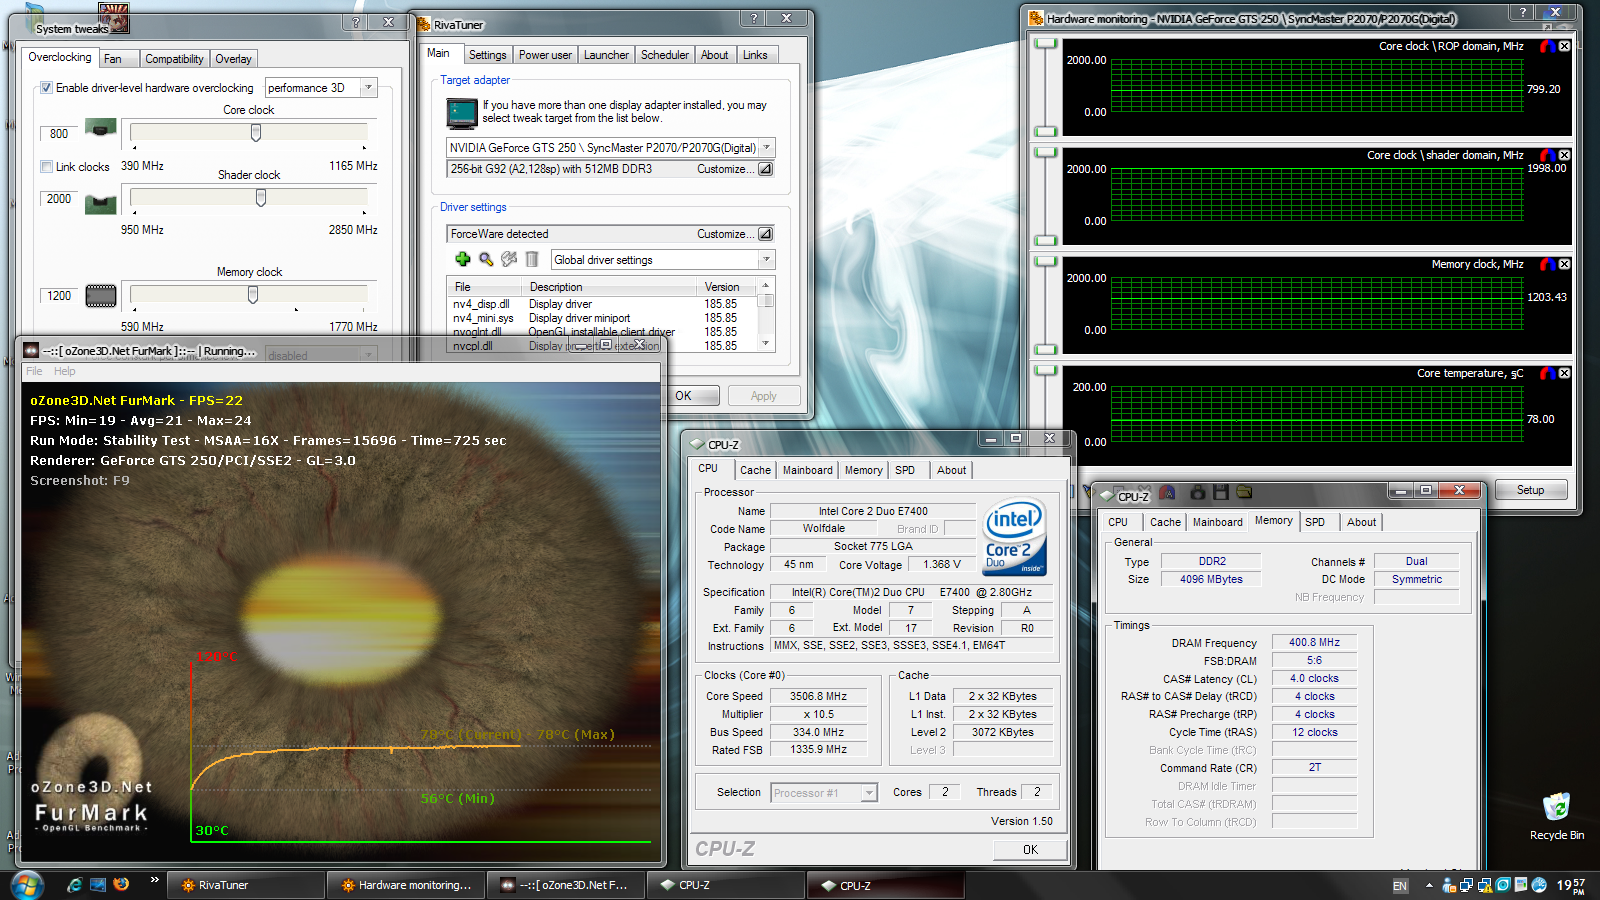Viewport: 1600px width, 900px height.
Task: Open the target adapter GeForce GTS 250 dropdown
Action: [766, 148]
